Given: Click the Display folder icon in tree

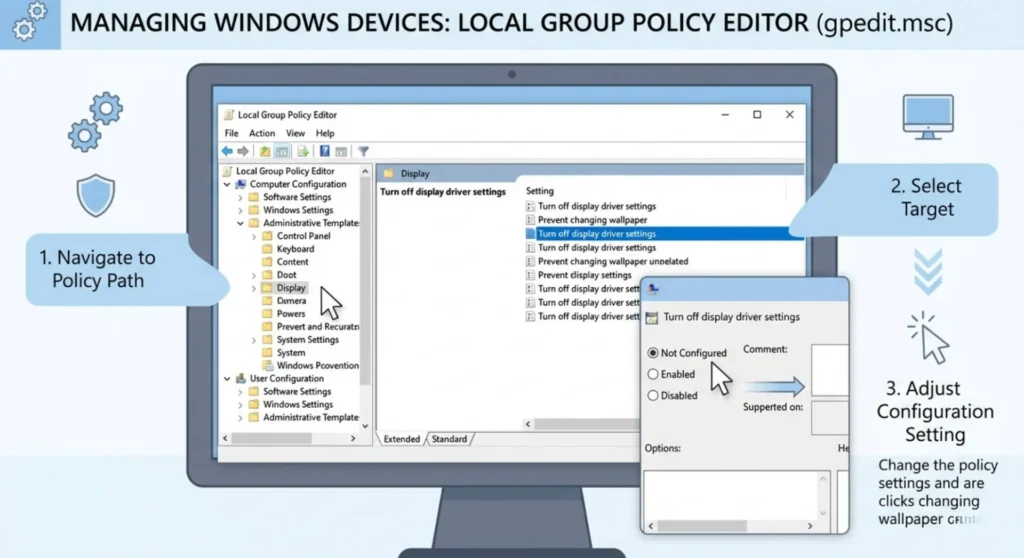Looking at the screenshot, I should [x=267, y=287].
